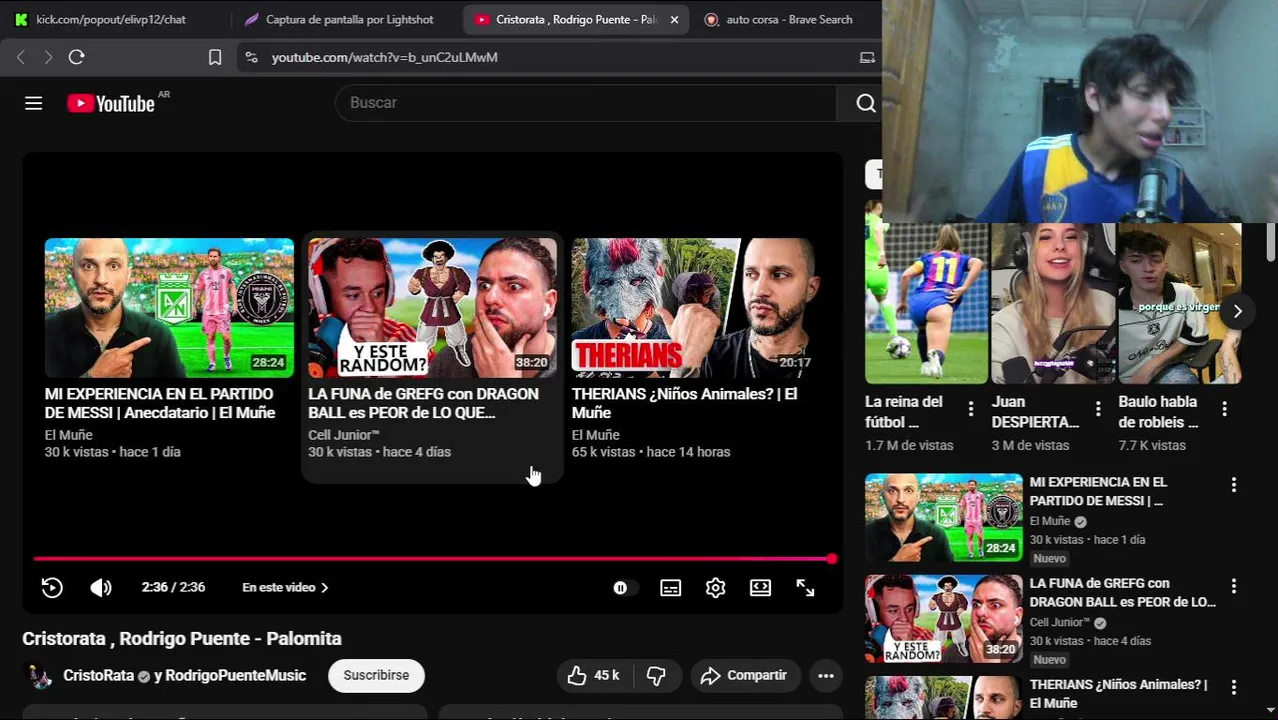Viewport: 1278px width, 720px height.
Task: Open Short 'Juan DESPIERTA...'
Action: click(x=1053, y=303)
